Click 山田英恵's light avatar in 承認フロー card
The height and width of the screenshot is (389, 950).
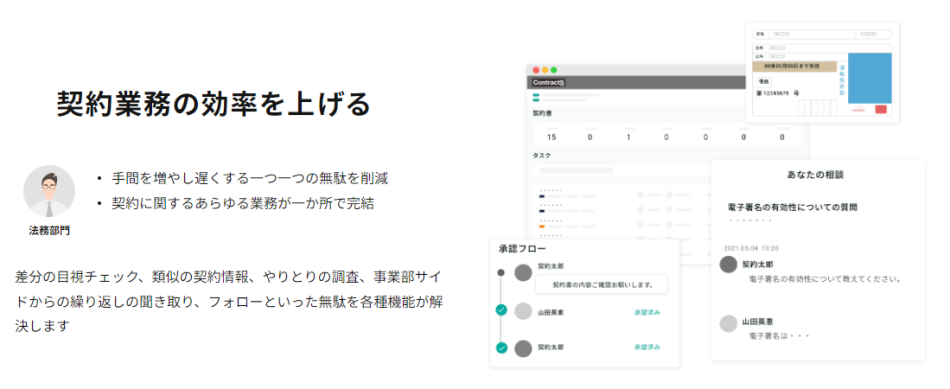point(523,311)
